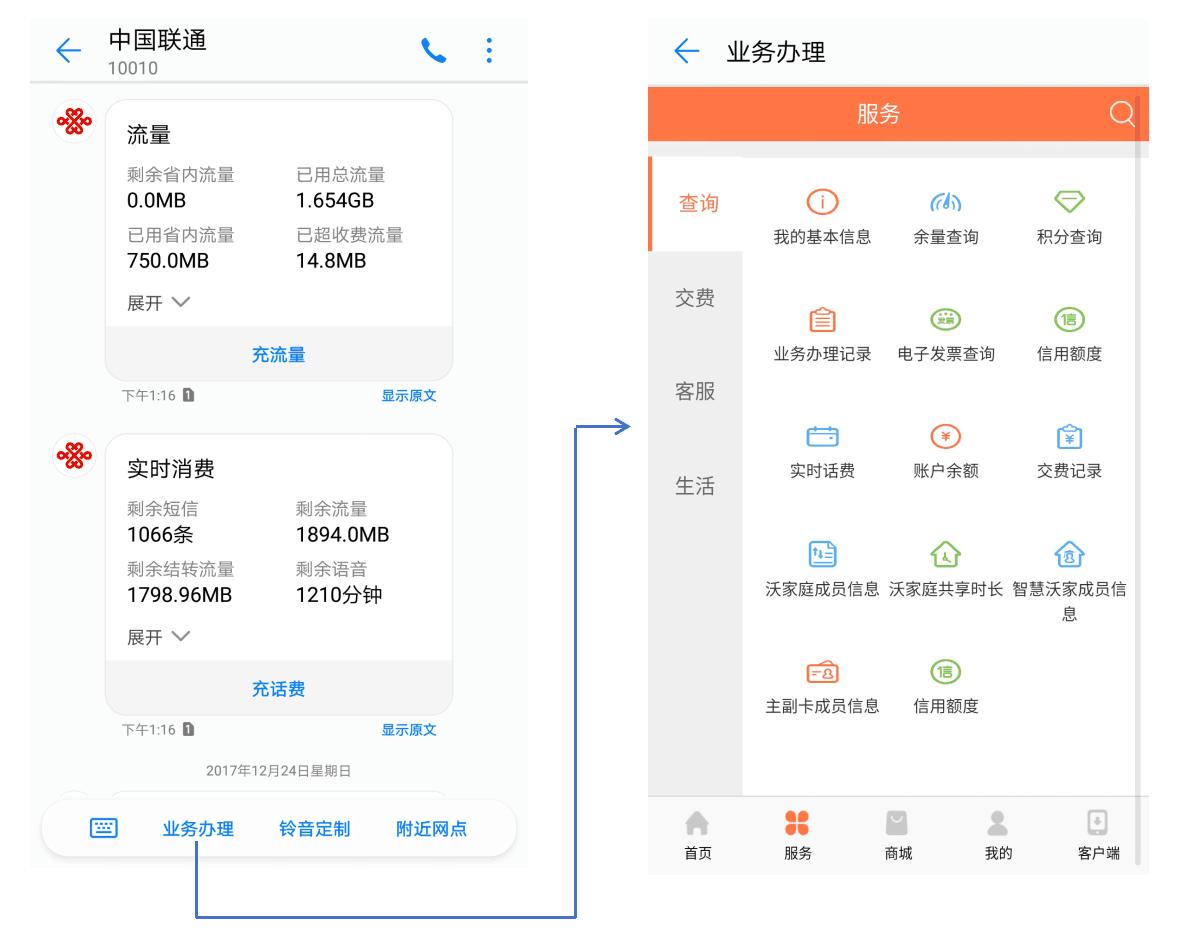1188x945 pixels.
Task: Tap 充话费 to top up balance
Action: tap(280, 687)
